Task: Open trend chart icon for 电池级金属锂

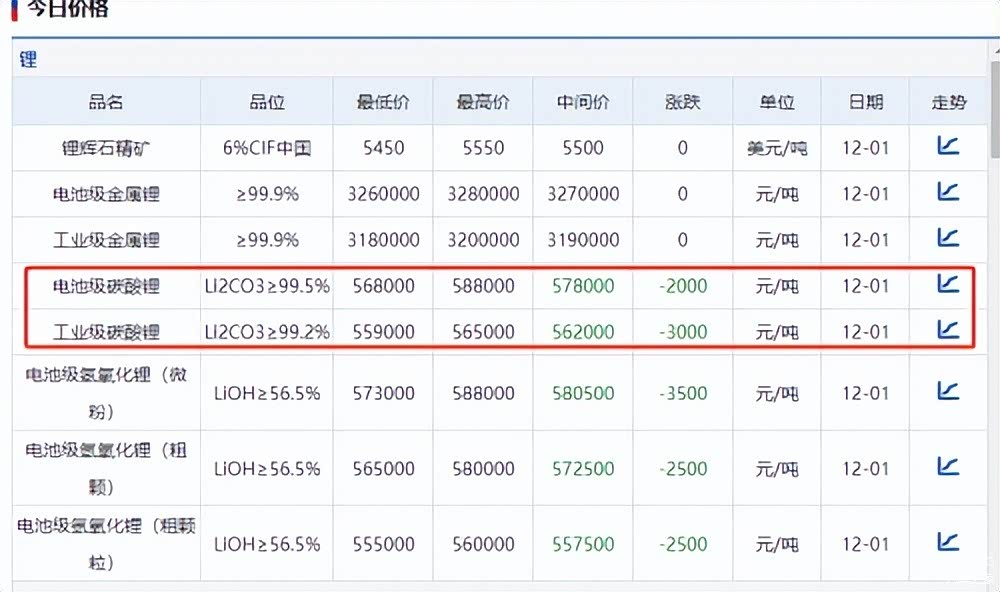Action: pyautogui.click(x=947, y=192)
